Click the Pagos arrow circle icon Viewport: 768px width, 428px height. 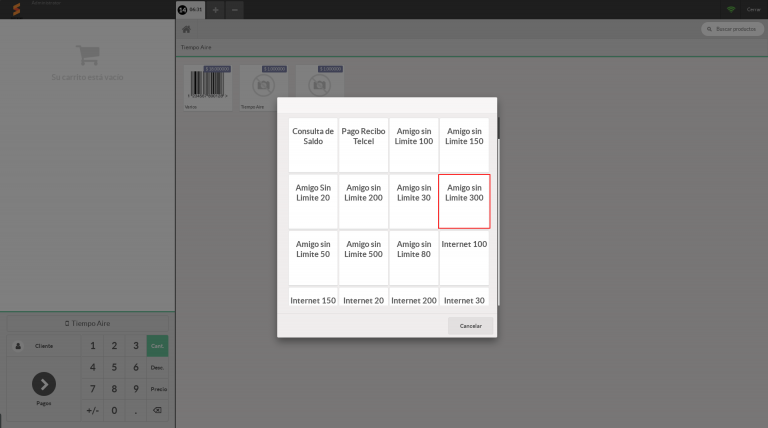click(44, 384)
